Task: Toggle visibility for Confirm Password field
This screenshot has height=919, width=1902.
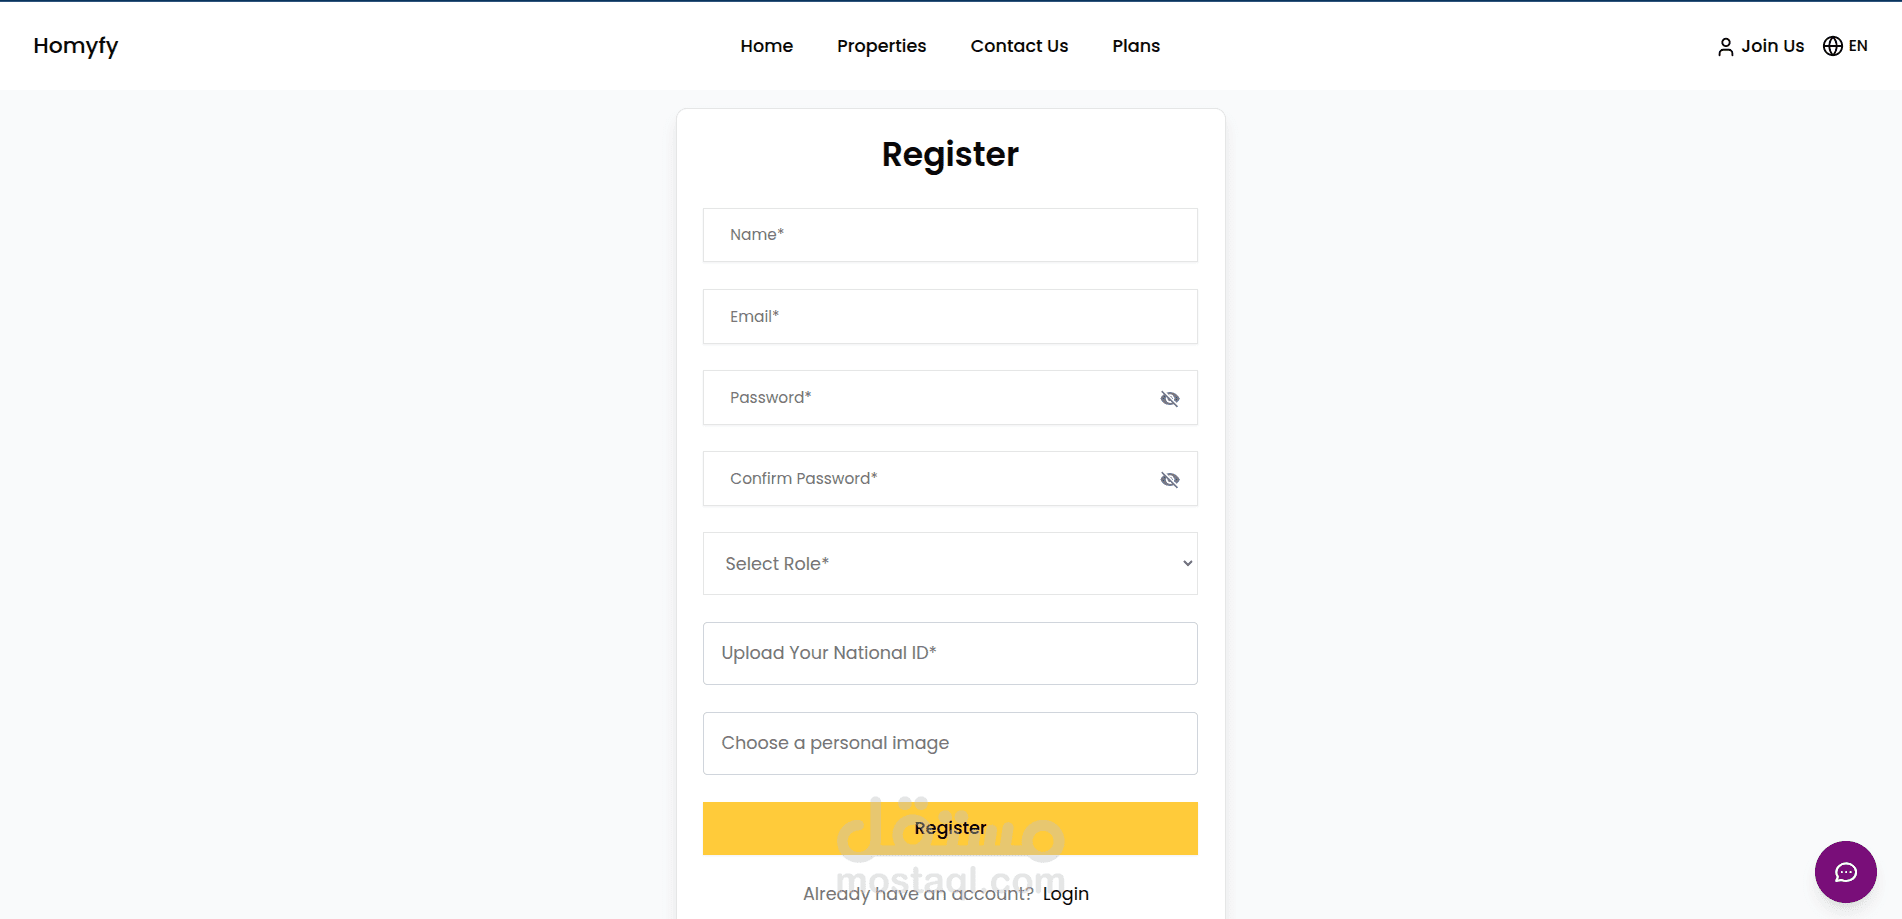Action: click(x=1169, y=480)
